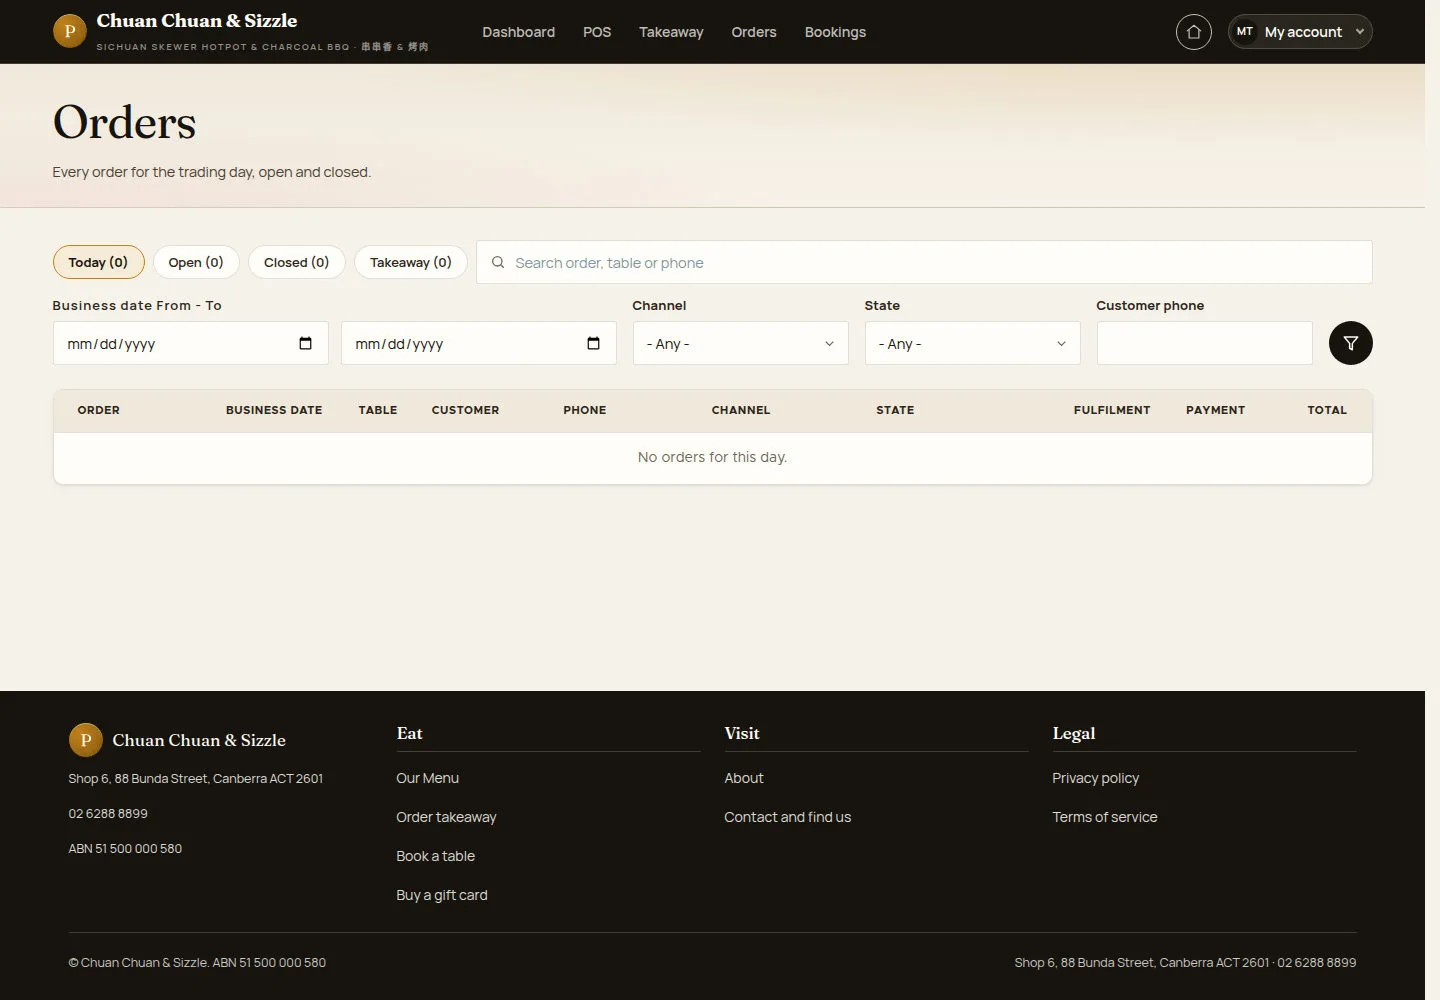Open Bookings in the top navigation
Viewport: 1440px width, 1000px height.
[835, 32]
